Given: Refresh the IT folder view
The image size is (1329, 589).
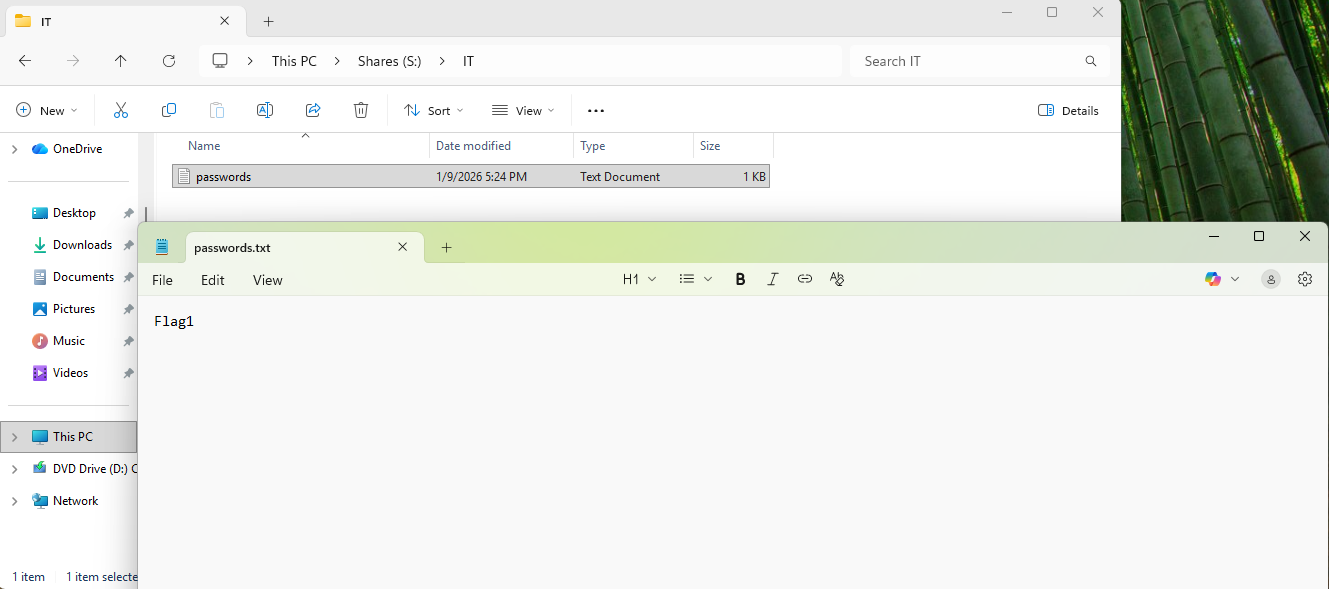Looking at the screenshot, I should [x=169, y=61].
